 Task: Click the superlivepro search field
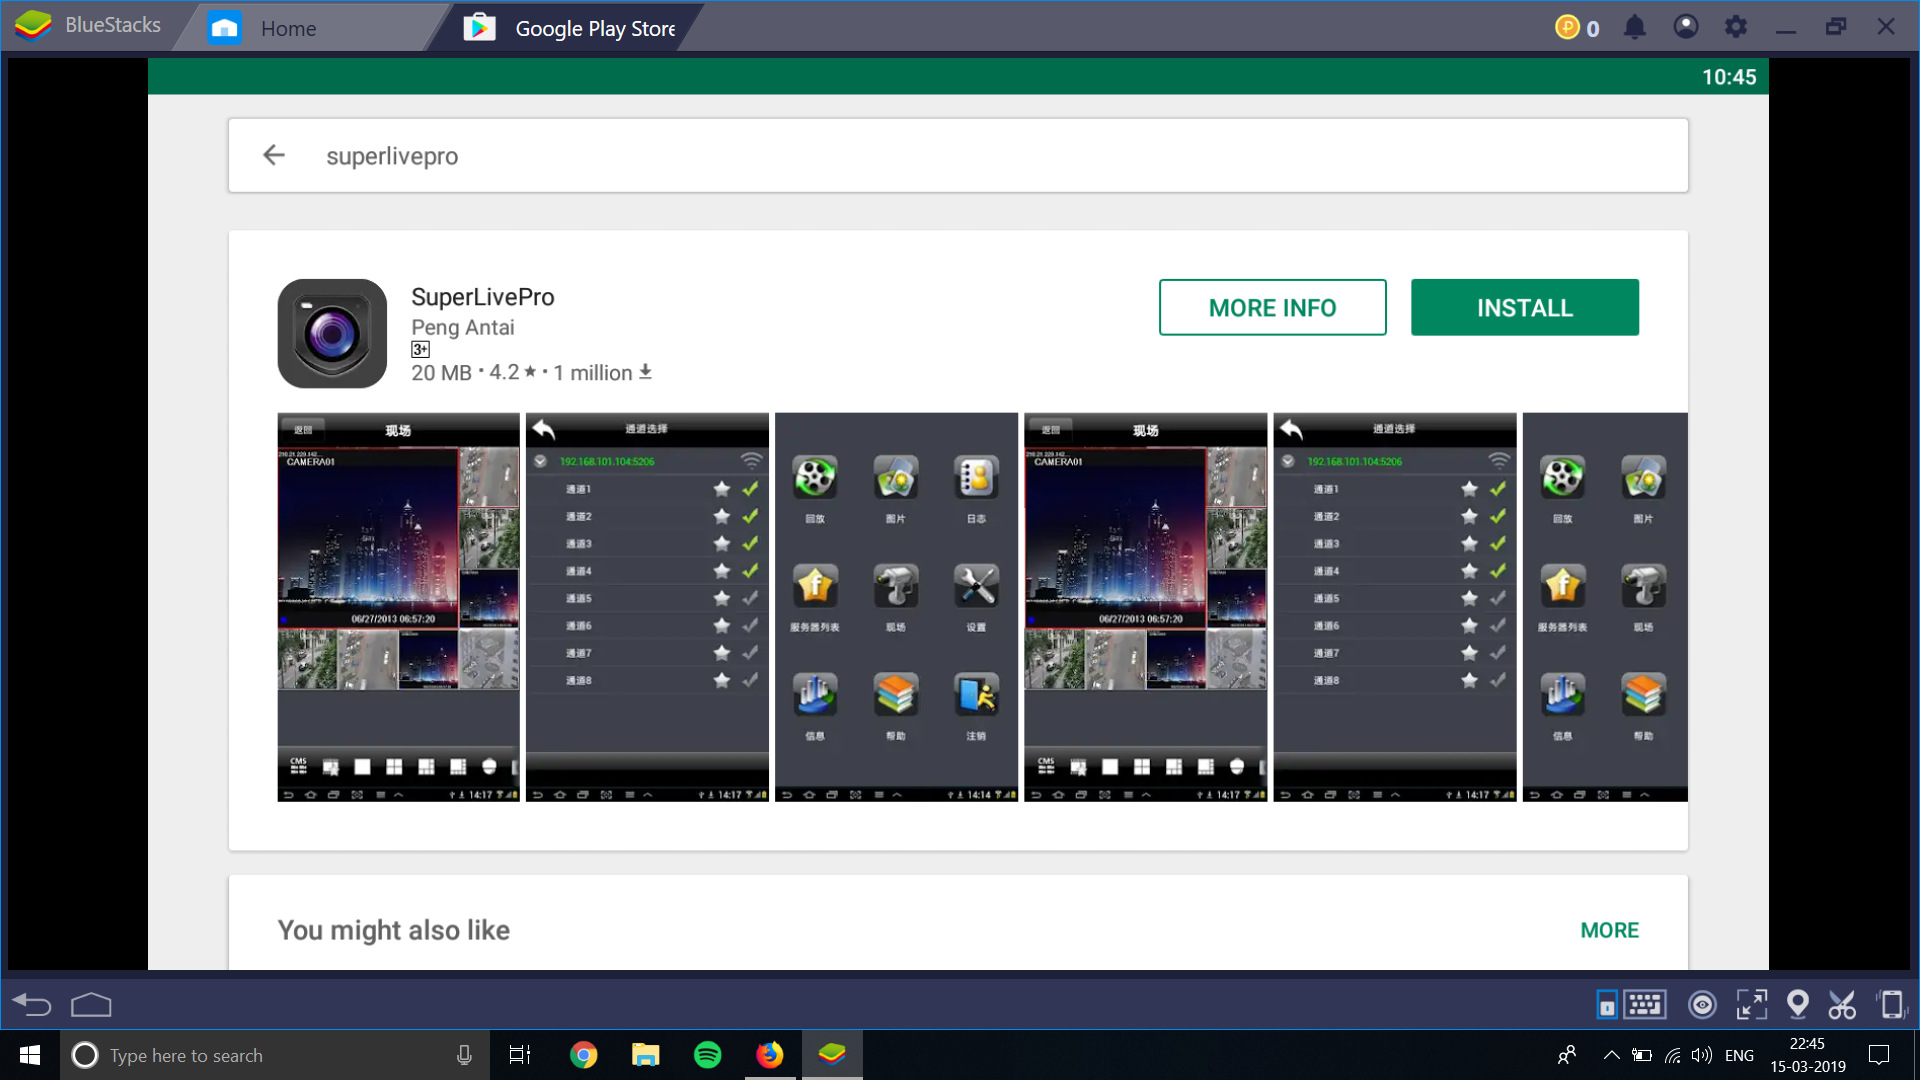[392, 156]
